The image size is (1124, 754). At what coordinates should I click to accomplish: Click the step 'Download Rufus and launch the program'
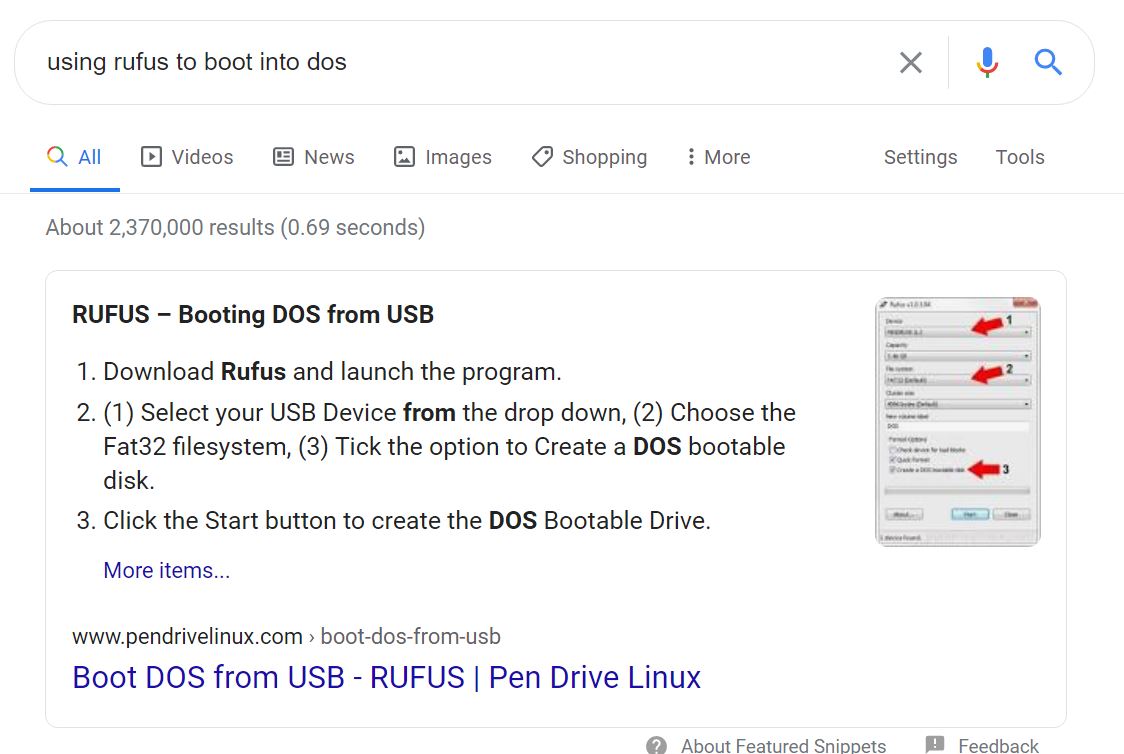pos(333,372)
